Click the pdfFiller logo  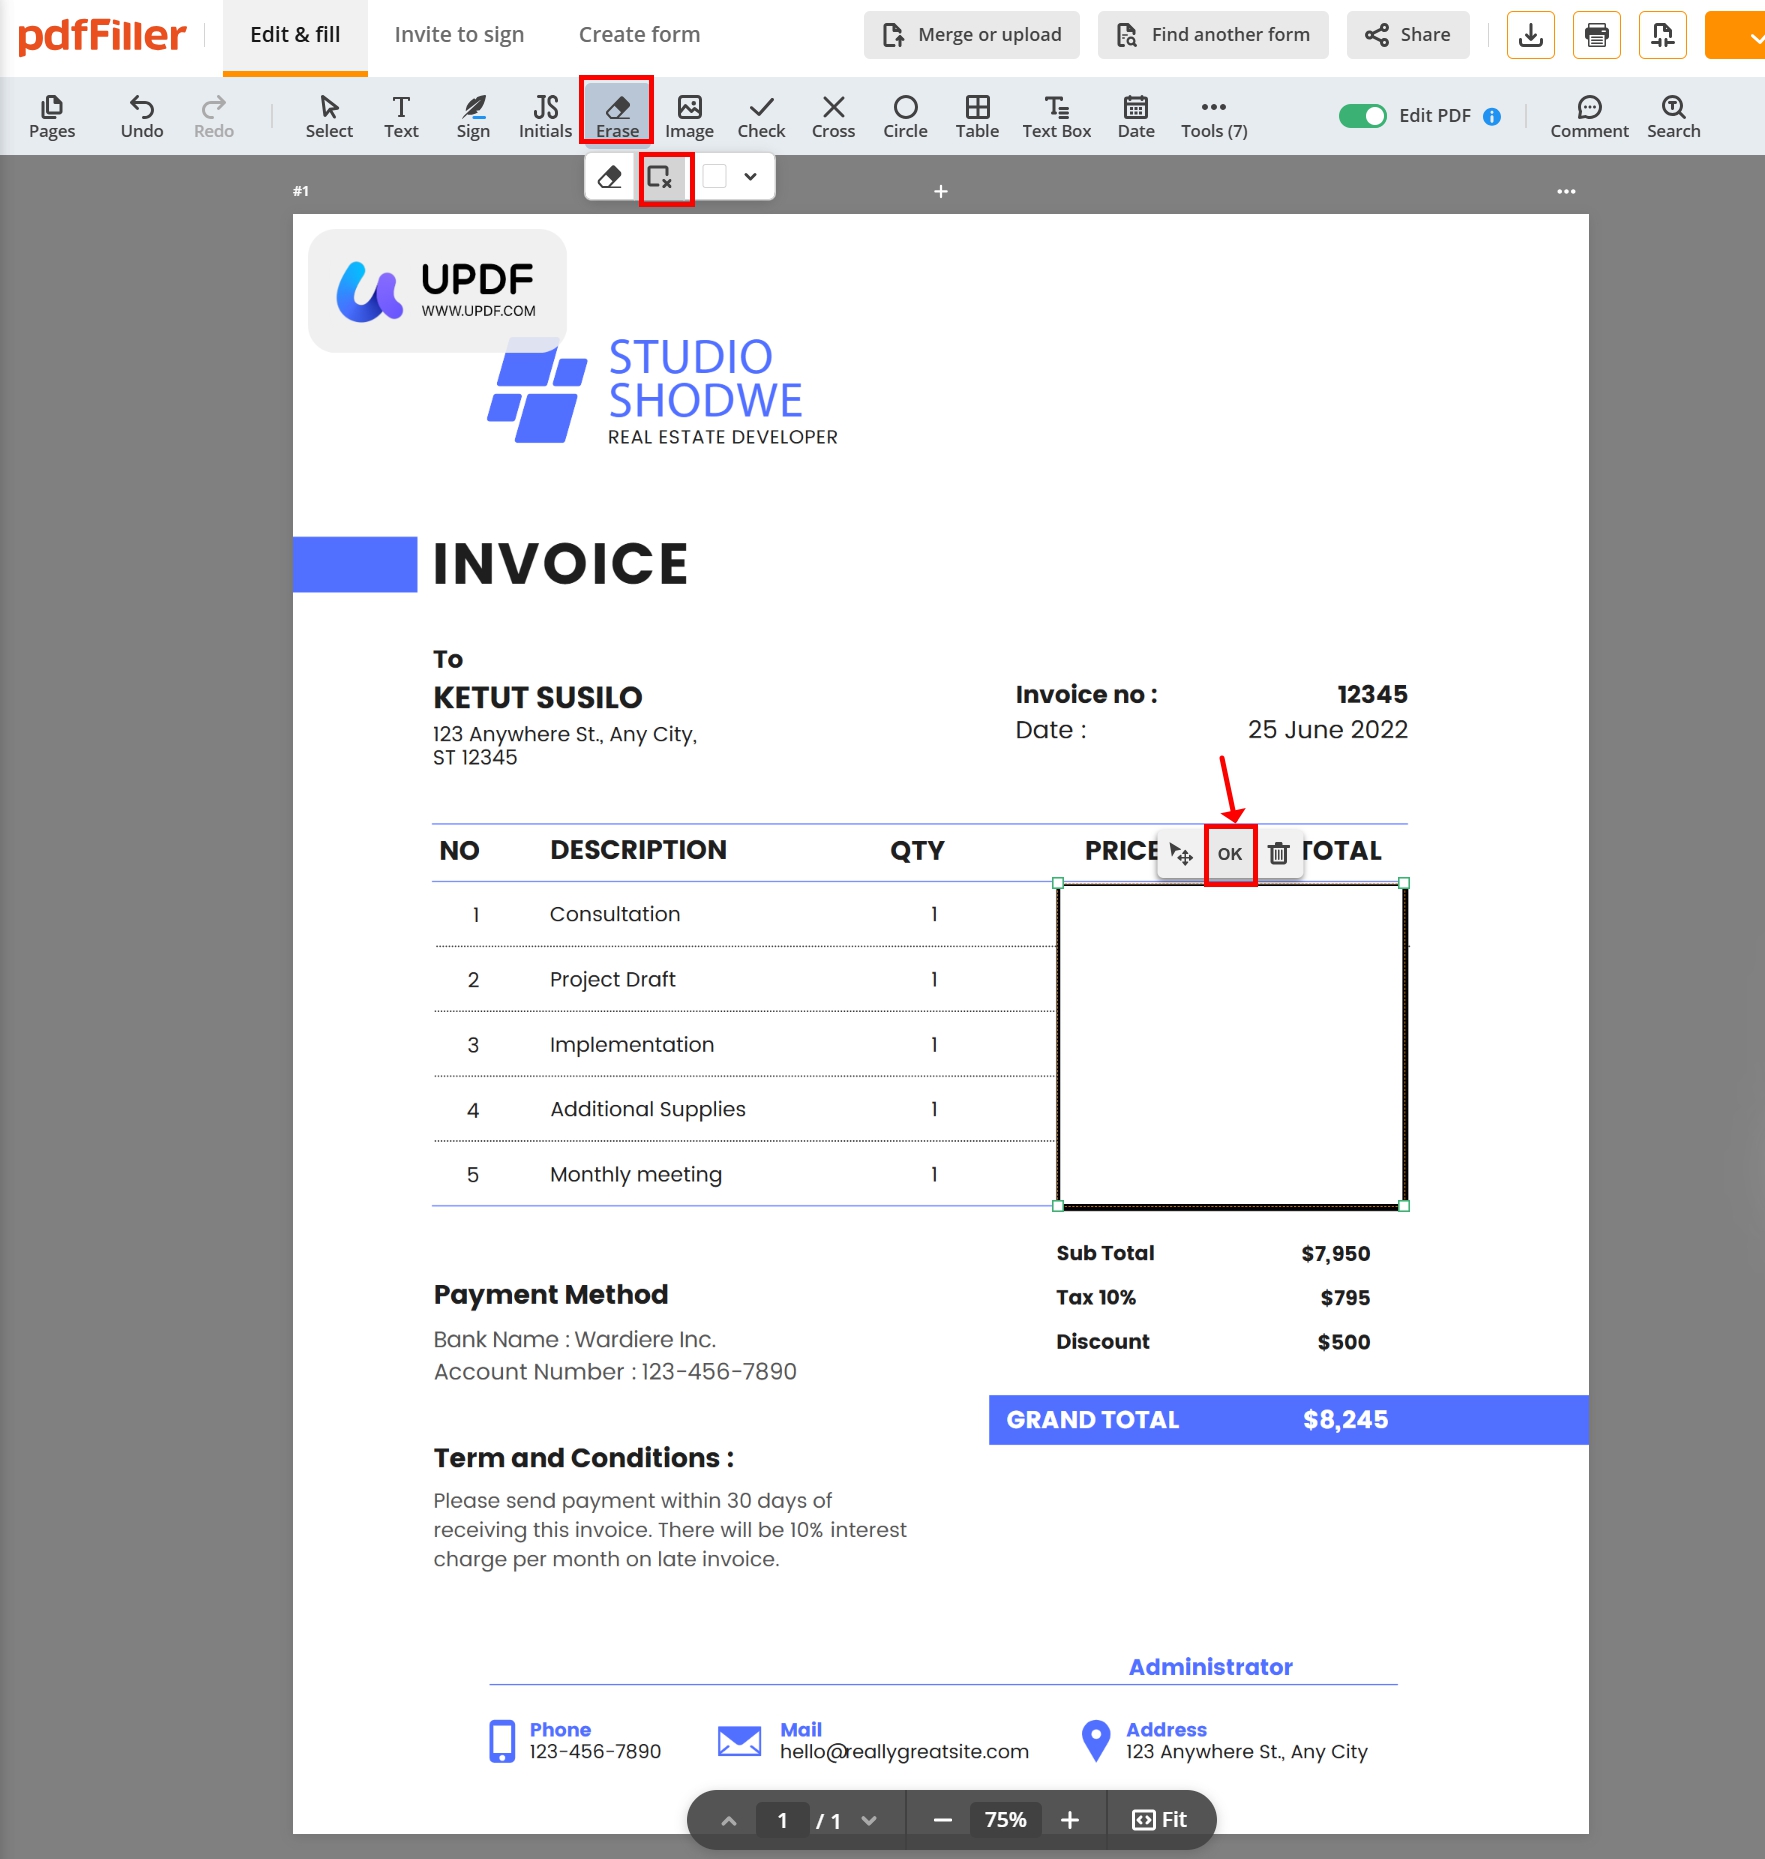102,36
